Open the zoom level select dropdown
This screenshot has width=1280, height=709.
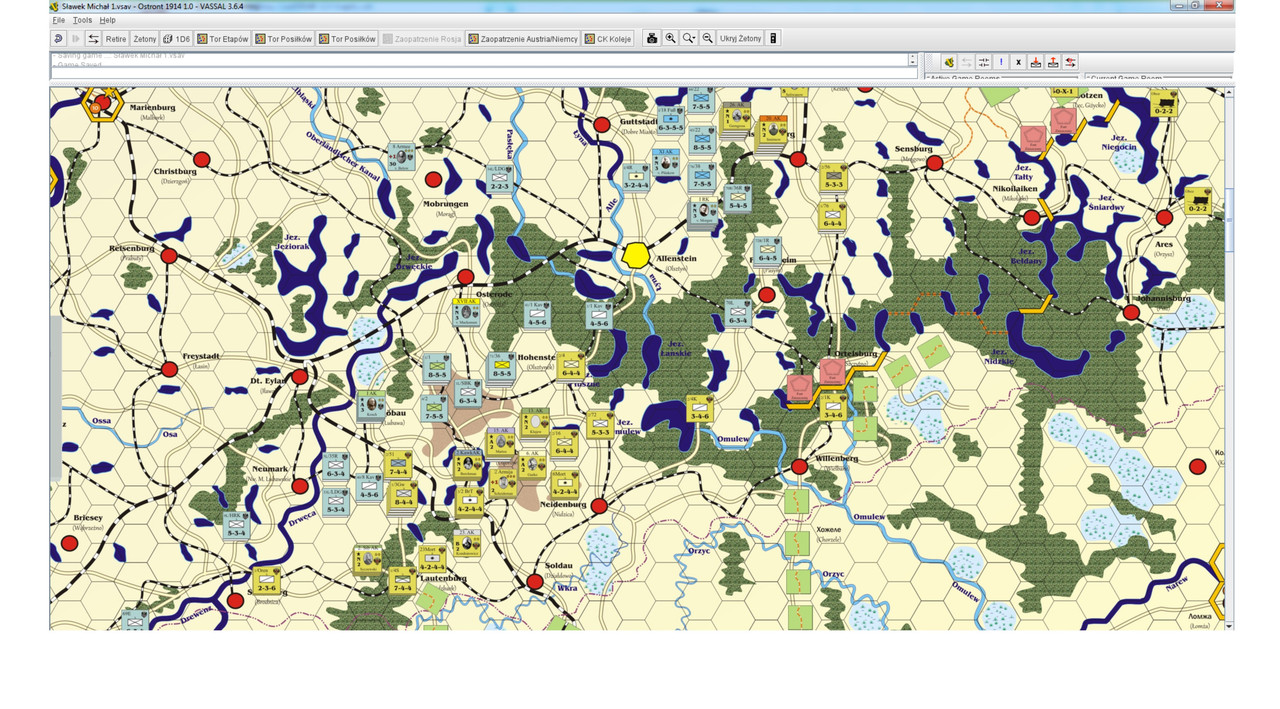[x=689, y=39]
